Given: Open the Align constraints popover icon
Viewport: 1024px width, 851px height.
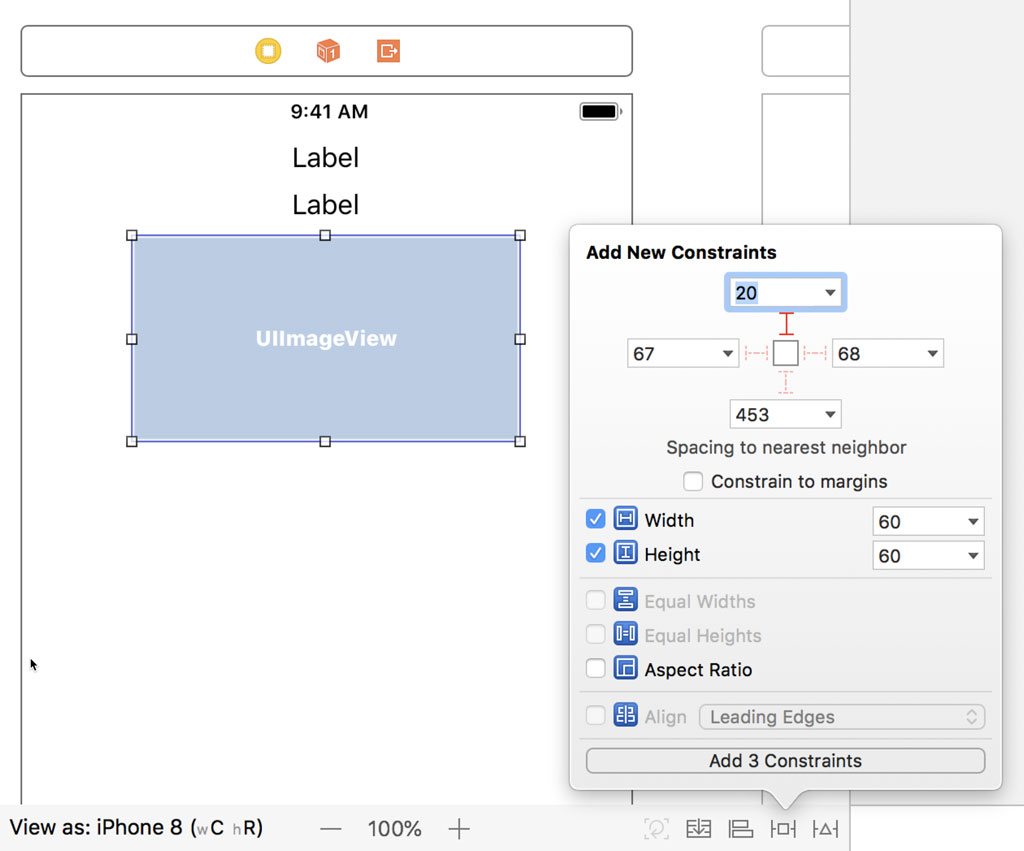Looking at the screenshot, I should (x=741, y=829).
